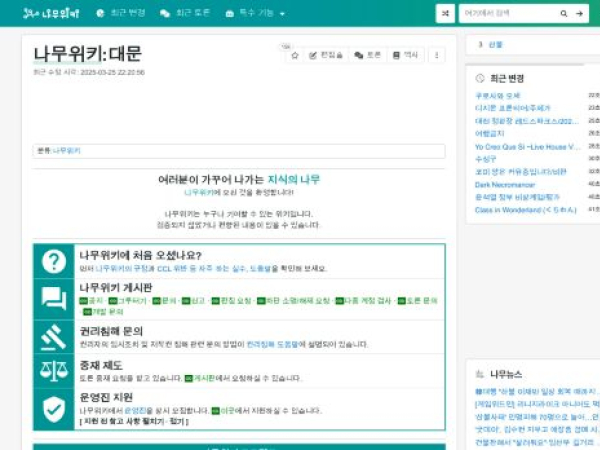Open the 지식의 나무 heading link

[x=294, y=179]
